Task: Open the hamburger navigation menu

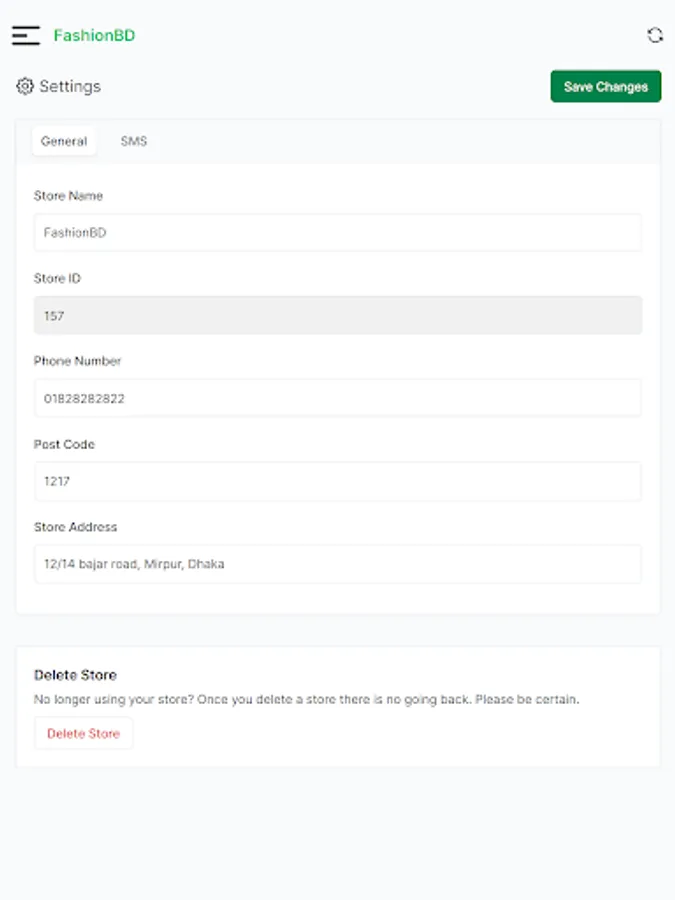Action: click(x=24, y=36)
